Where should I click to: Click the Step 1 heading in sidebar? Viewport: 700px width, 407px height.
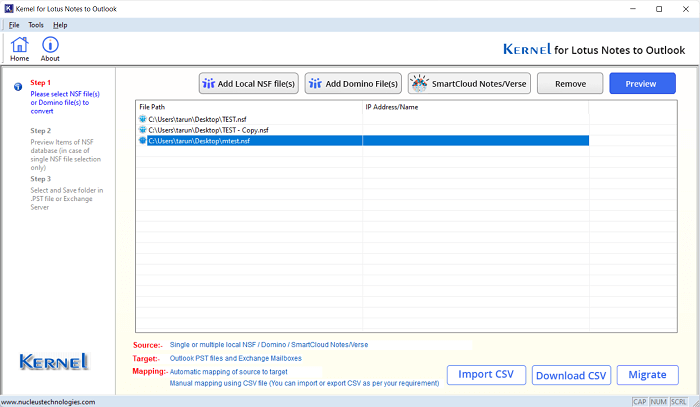[x=41, y=83]
